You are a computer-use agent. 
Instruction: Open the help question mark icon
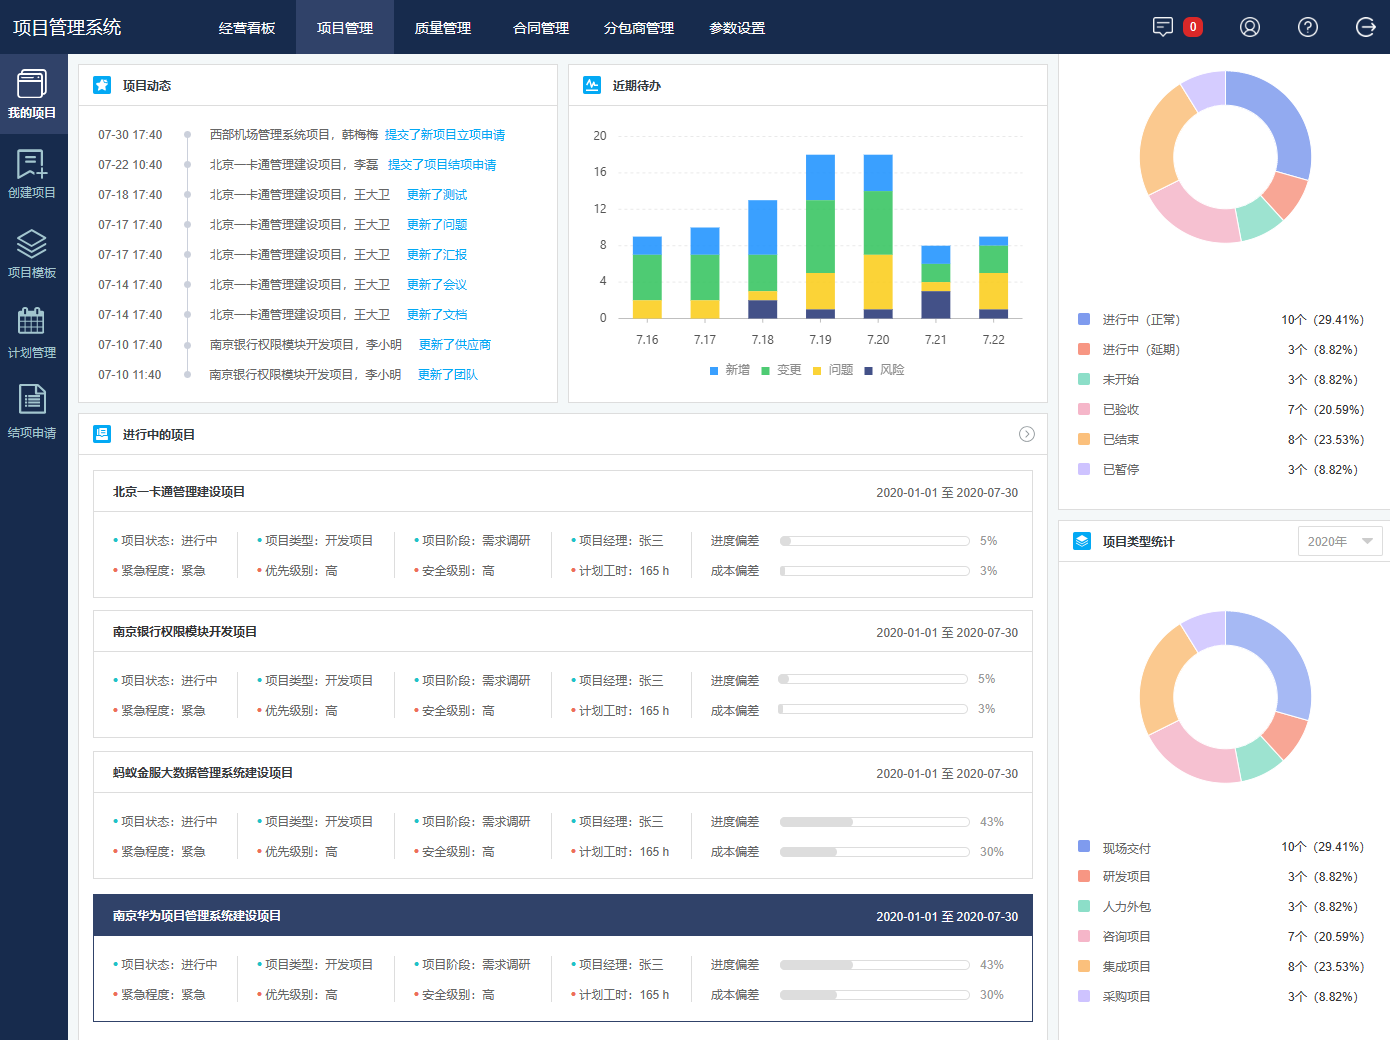pos(1307,27)
